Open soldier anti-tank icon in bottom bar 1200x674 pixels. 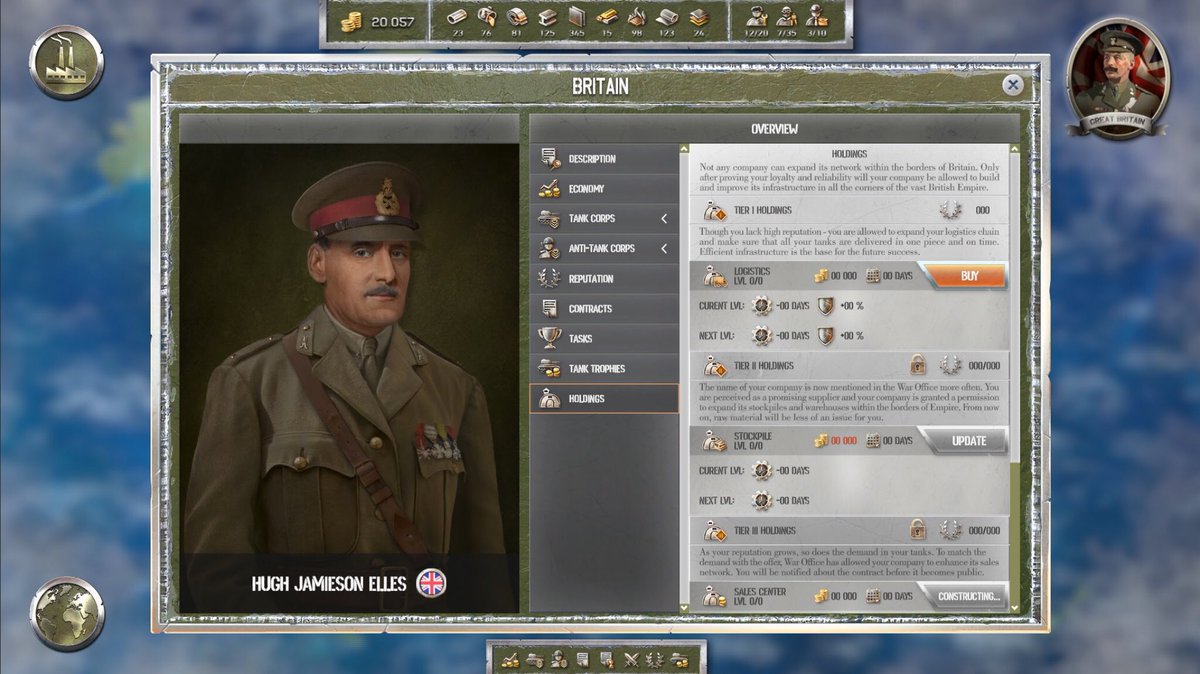[x=558, y=659]
